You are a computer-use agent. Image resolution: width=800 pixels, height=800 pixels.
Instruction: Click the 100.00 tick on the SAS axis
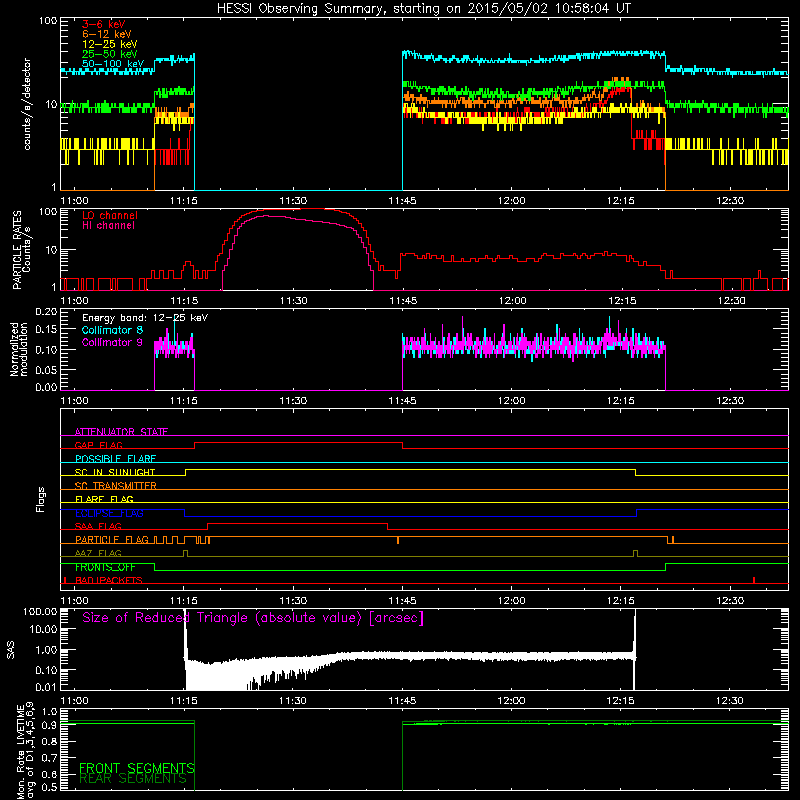pyautogui.click(x=40, y=611)
